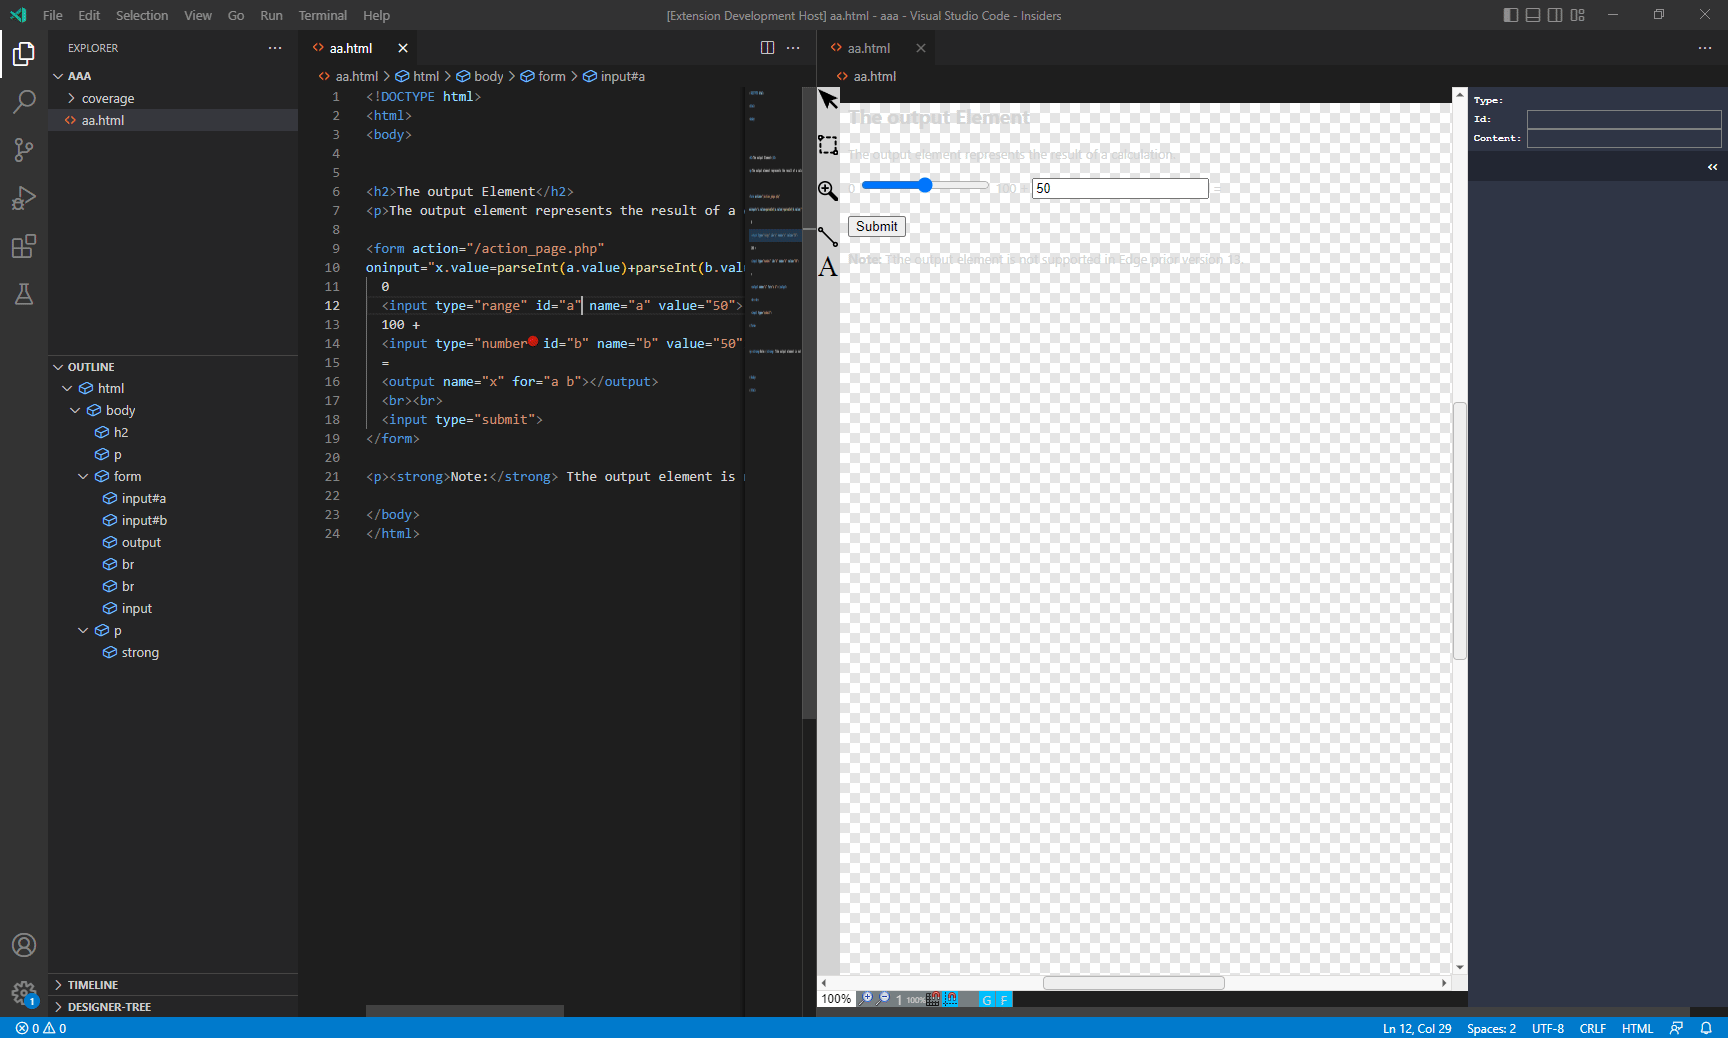Close the left aa.html editor tab
The height and width of the screenshot is (1038, 1728).
403,48
